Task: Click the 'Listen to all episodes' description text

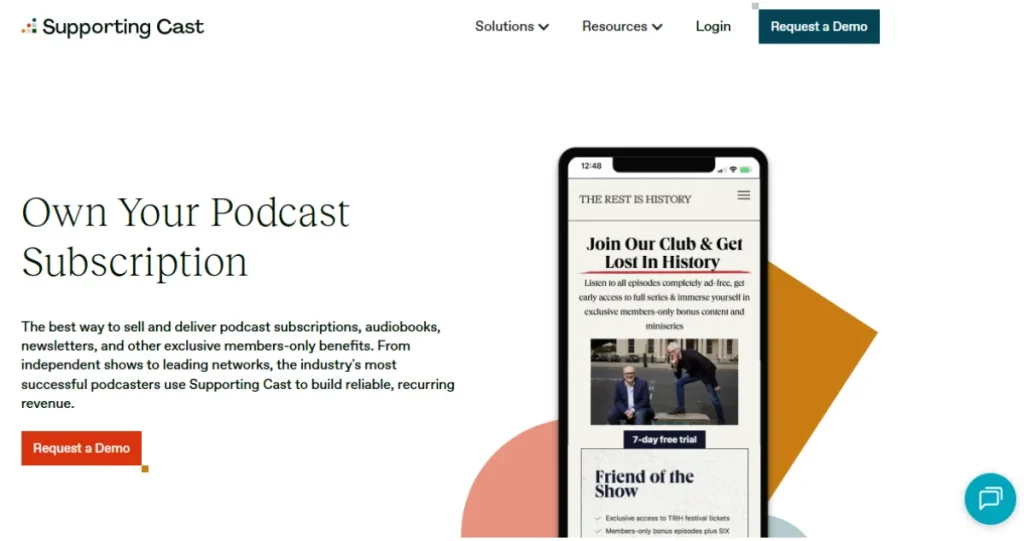Action: click(x=664, y=304)
